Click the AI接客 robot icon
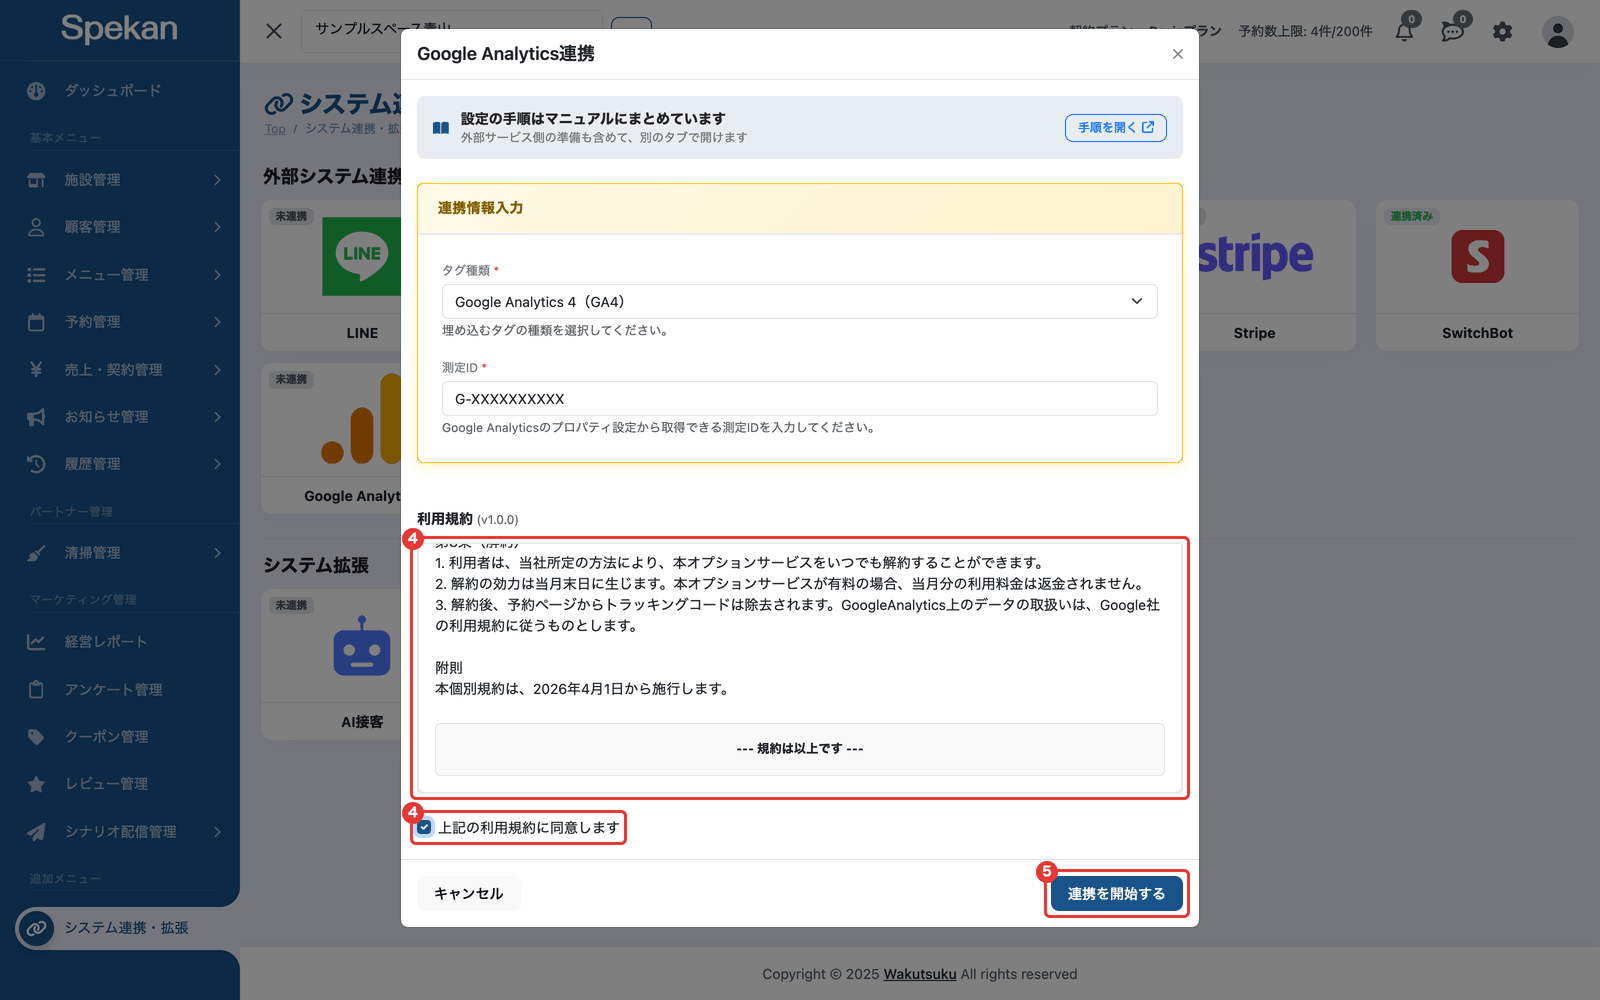The height and width of the screenshot is (1000, 1600). [362, 647]
